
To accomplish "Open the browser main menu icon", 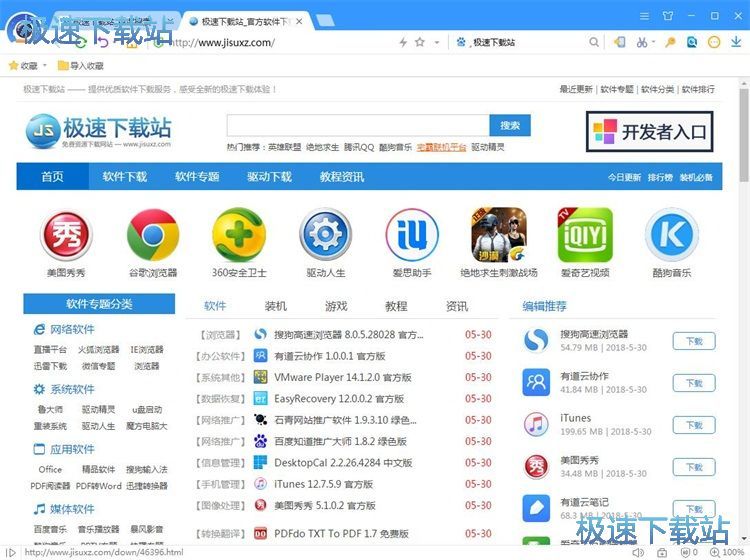I will click(x=645, y=16).
